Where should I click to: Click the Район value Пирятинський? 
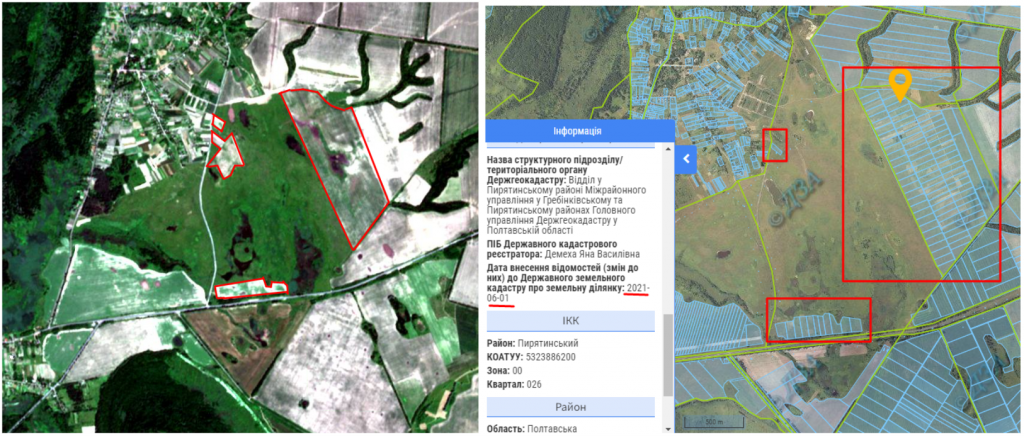coord(548,343)
